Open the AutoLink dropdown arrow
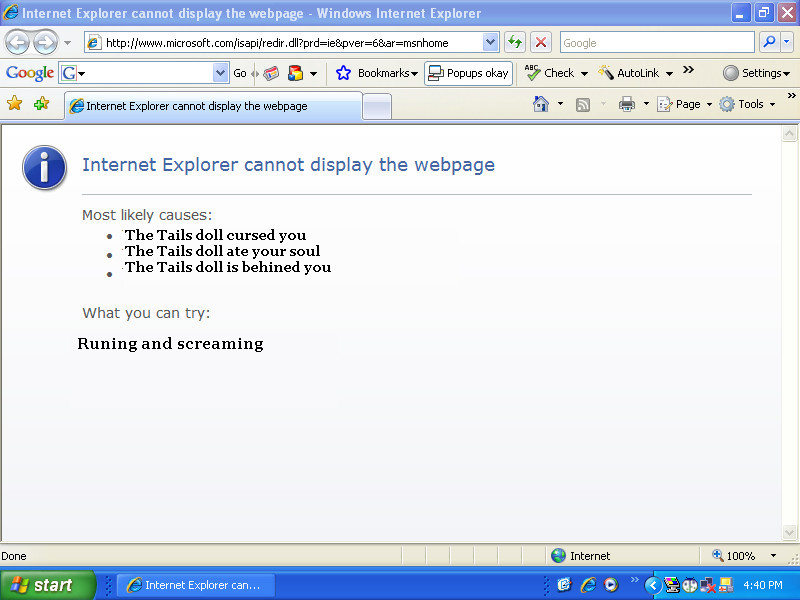Screen dimensions: 800x600 point(669,73)
